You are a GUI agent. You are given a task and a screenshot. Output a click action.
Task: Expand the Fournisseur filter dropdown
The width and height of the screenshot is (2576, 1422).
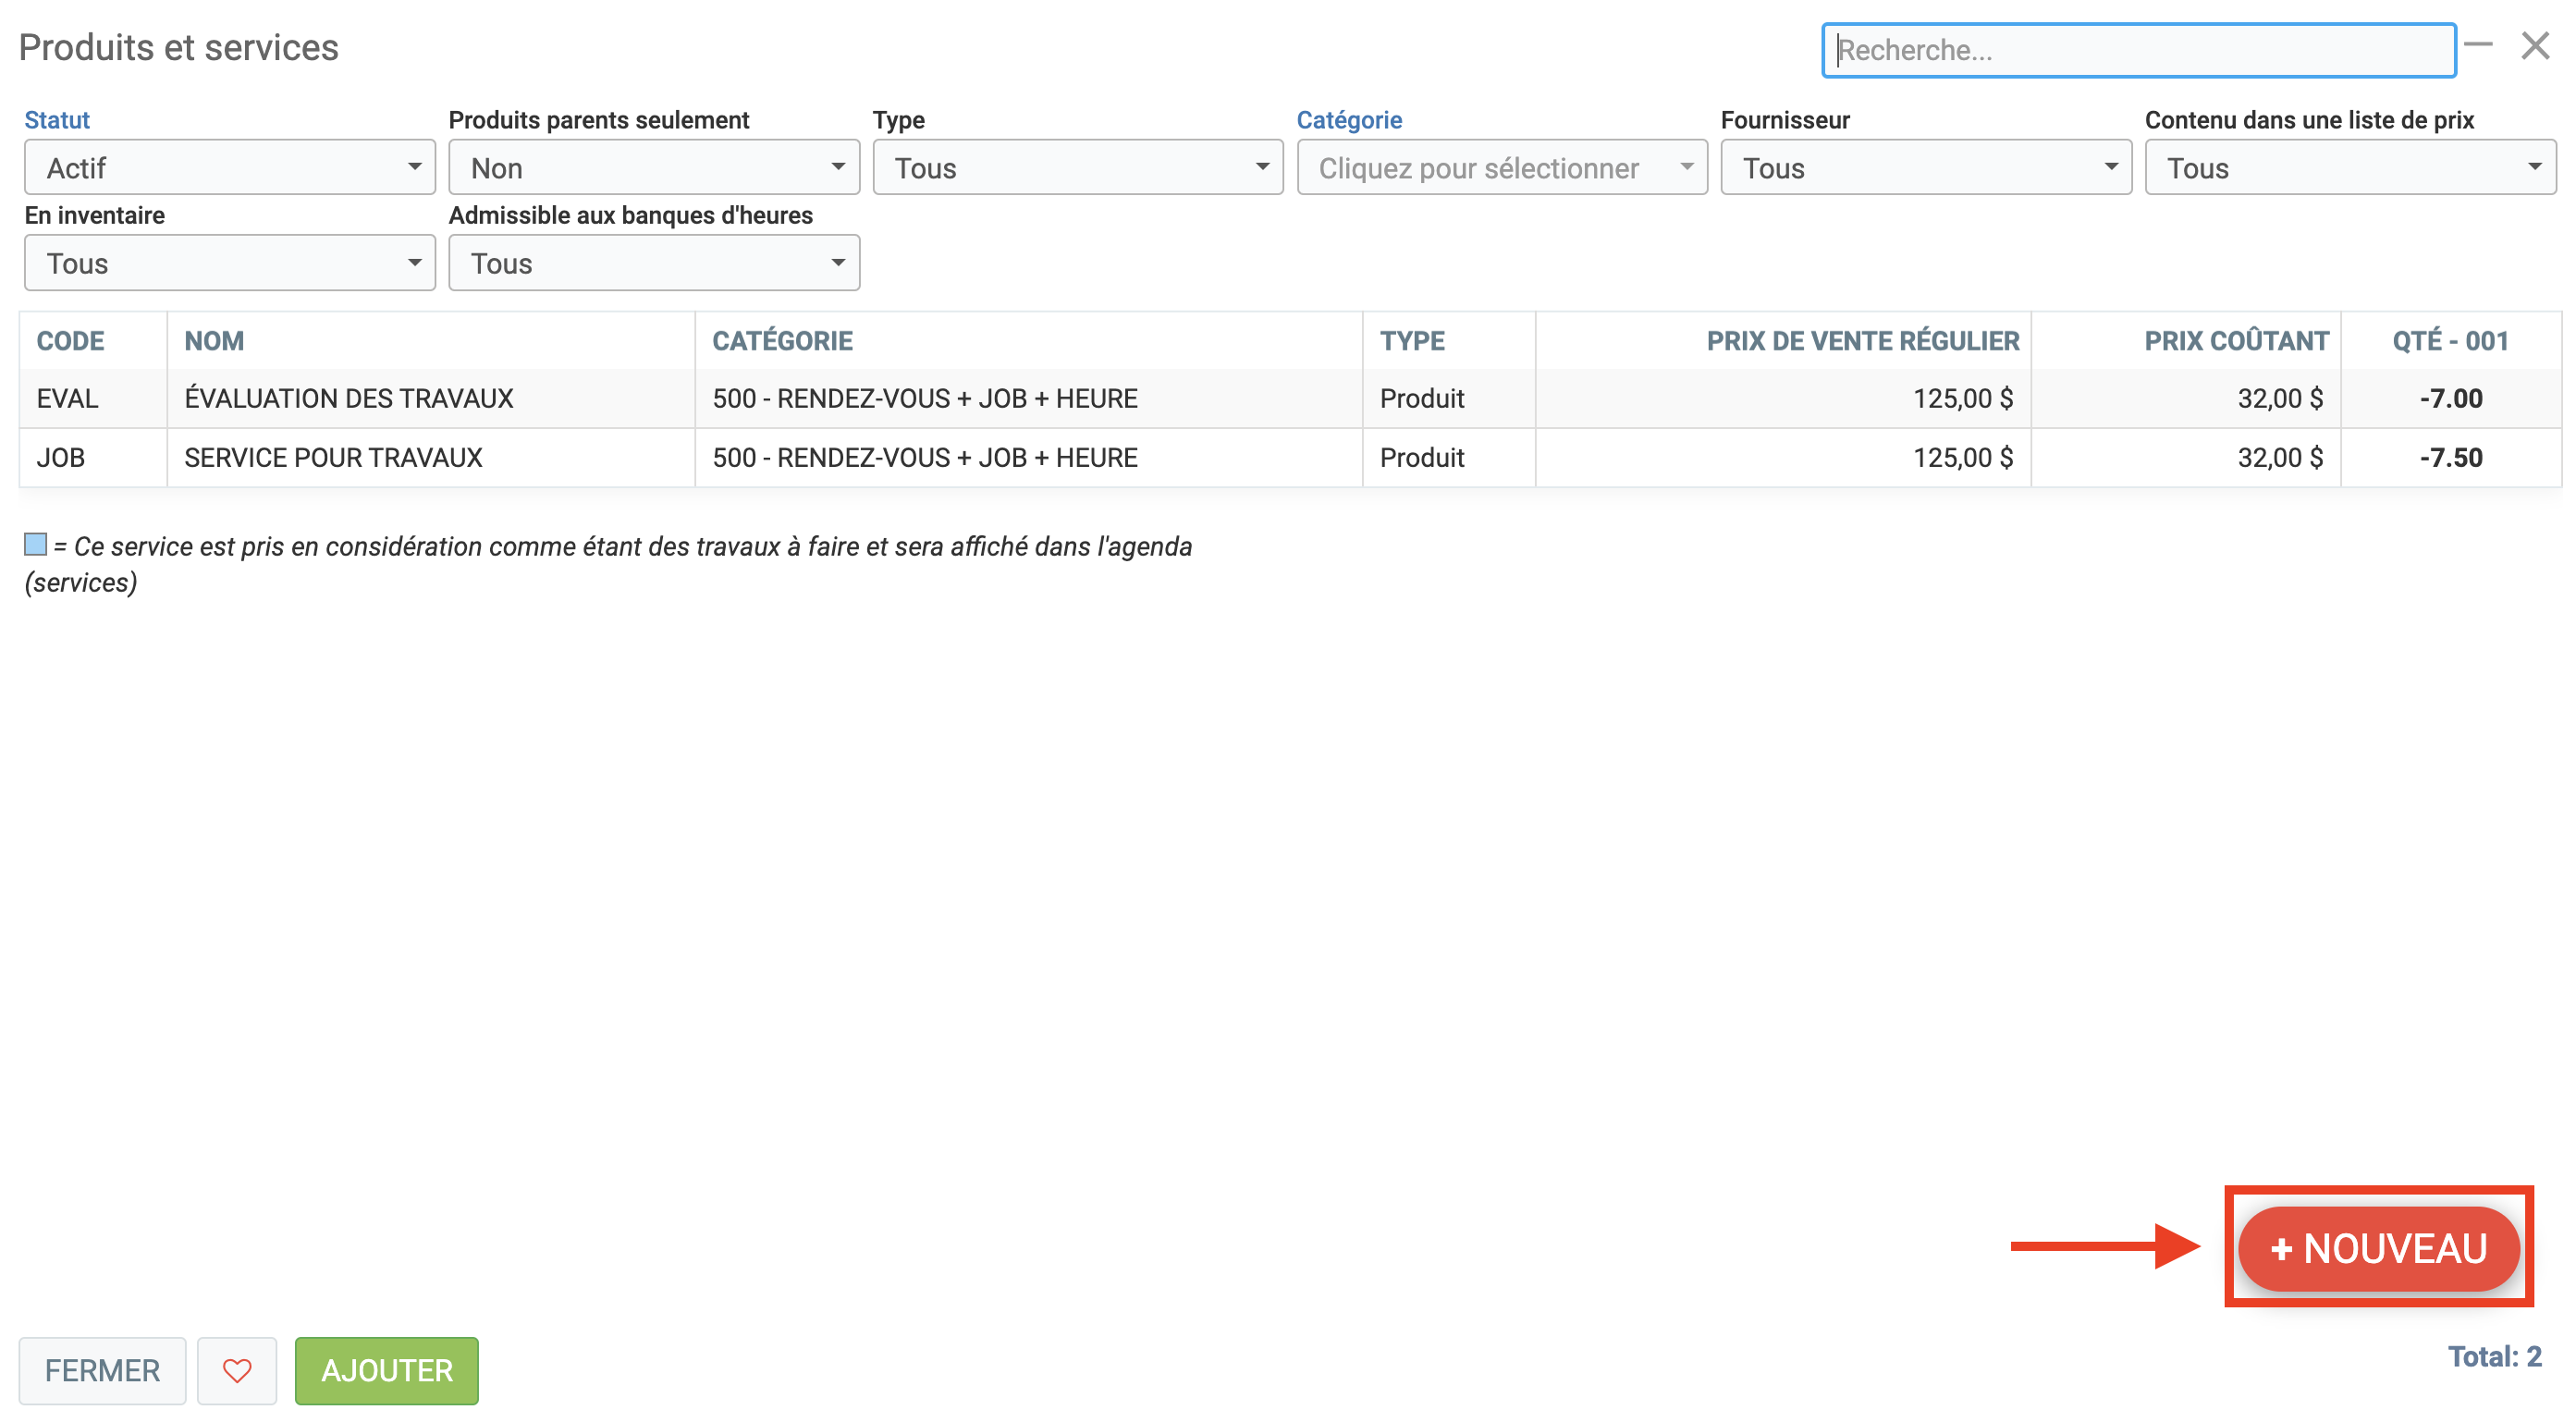click(x=1925, y=168)
